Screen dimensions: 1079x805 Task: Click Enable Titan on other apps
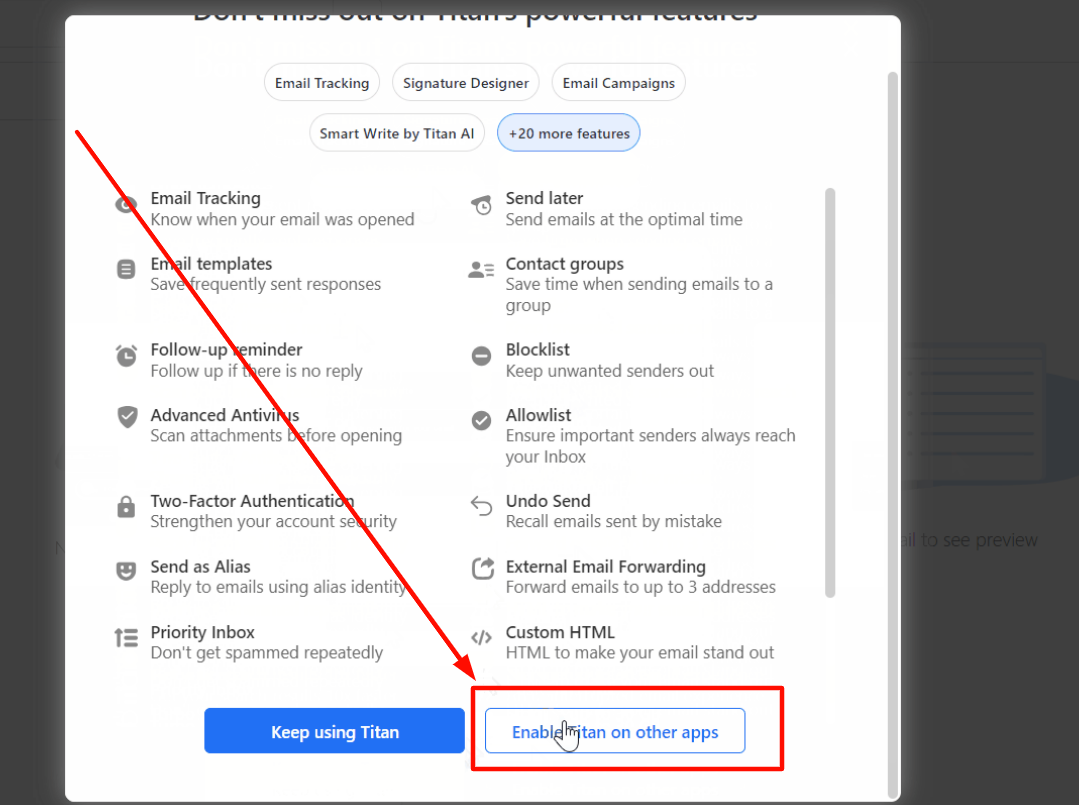pos(615,731)
